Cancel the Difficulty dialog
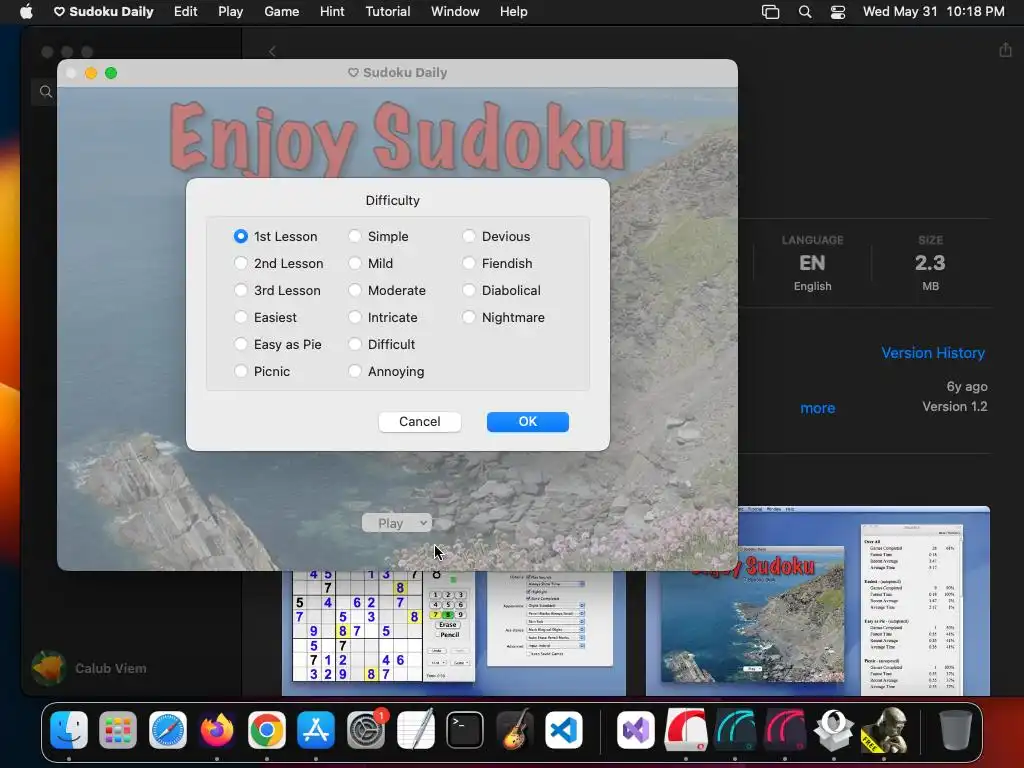The height and width of the screenshot is (768, 1024). click(x=419, y=422)
